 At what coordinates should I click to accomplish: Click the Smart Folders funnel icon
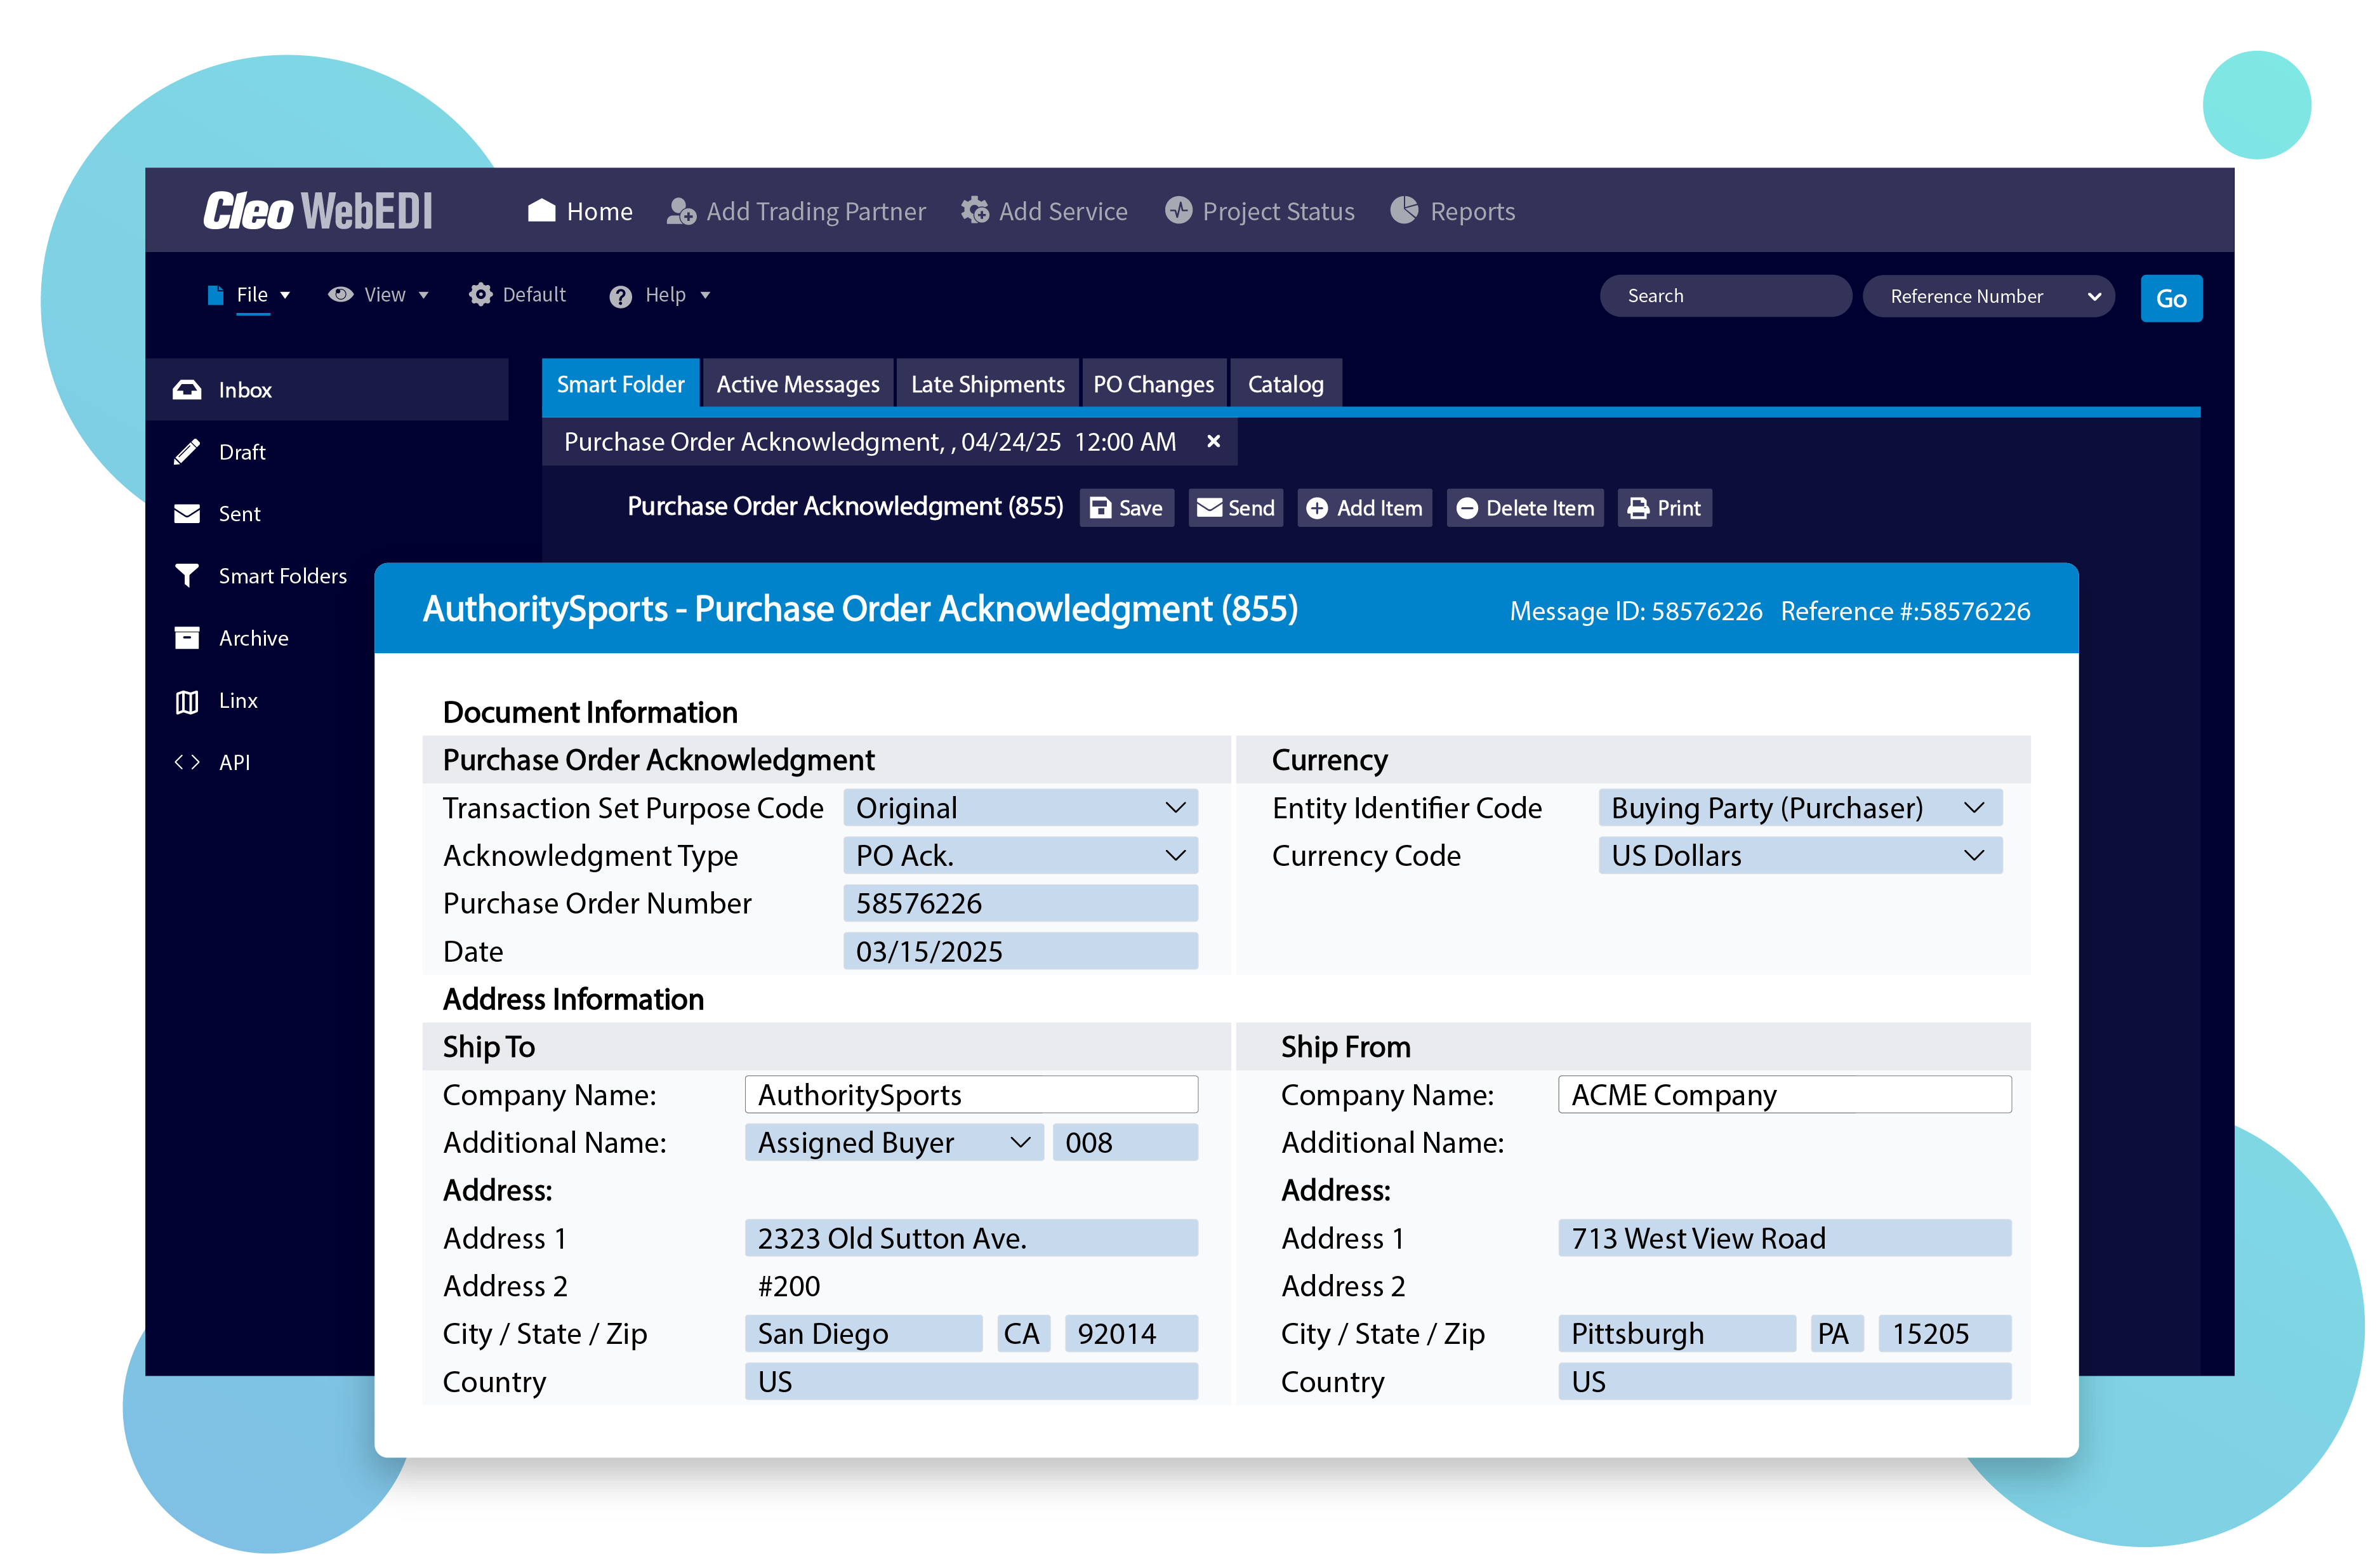(187, 576)
